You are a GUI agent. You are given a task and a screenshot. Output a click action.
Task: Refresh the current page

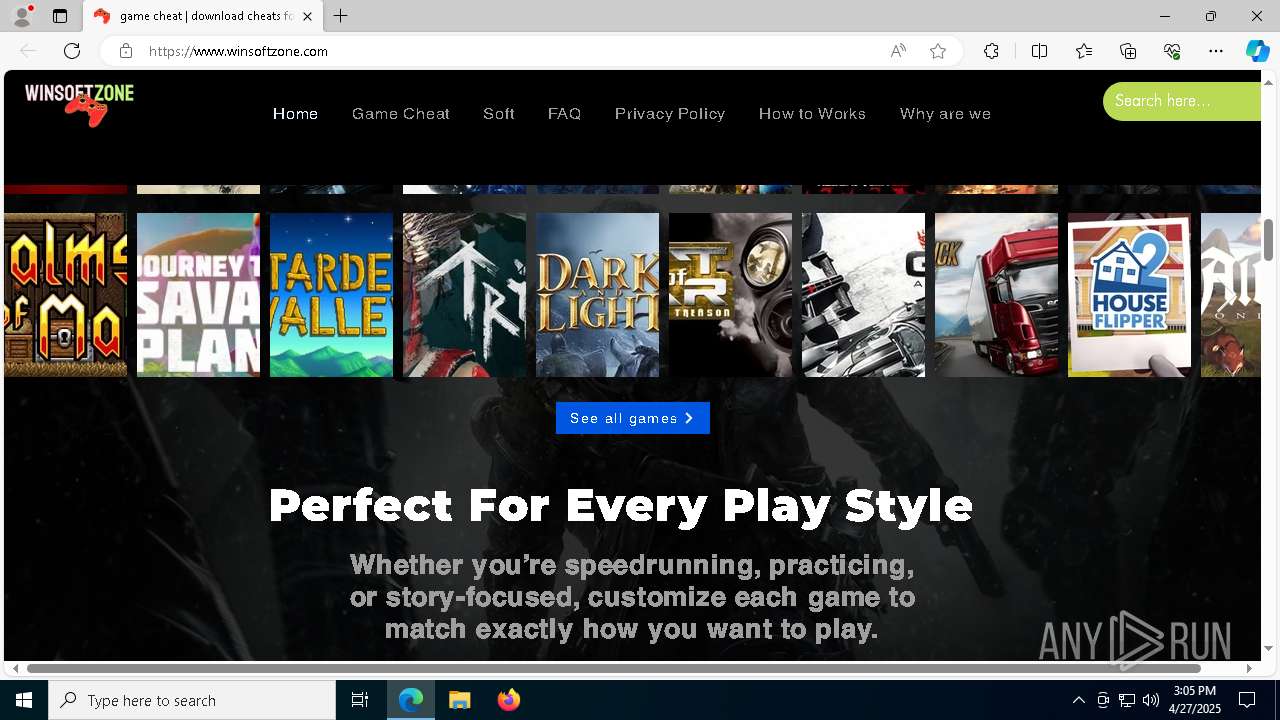pyautogui.click(x=72, y=51)
